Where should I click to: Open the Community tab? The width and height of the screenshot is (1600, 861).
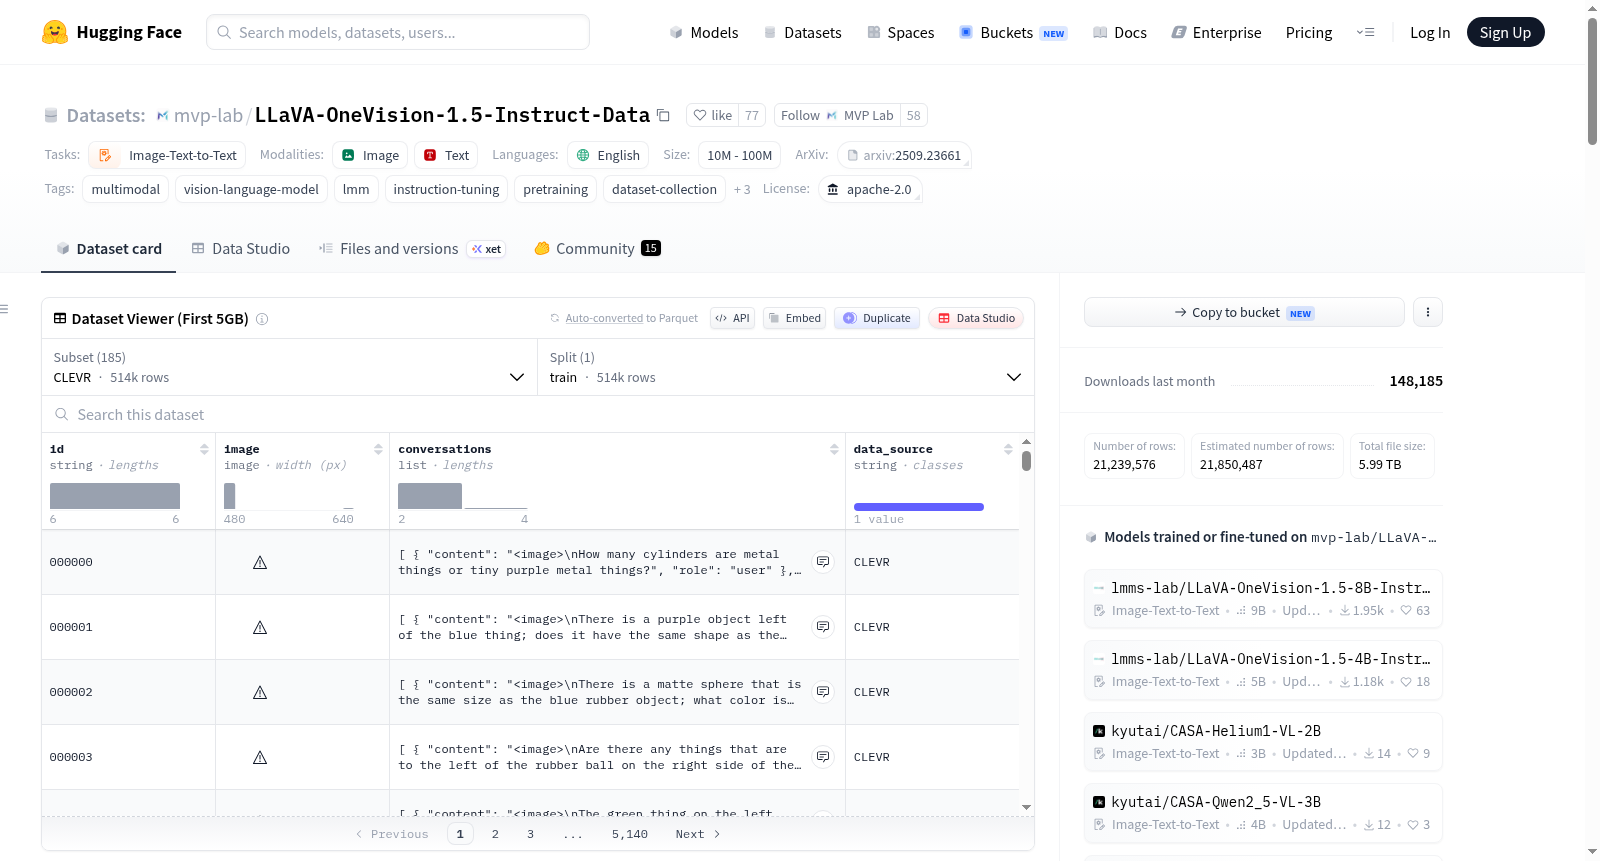click(x=597, y=249)
